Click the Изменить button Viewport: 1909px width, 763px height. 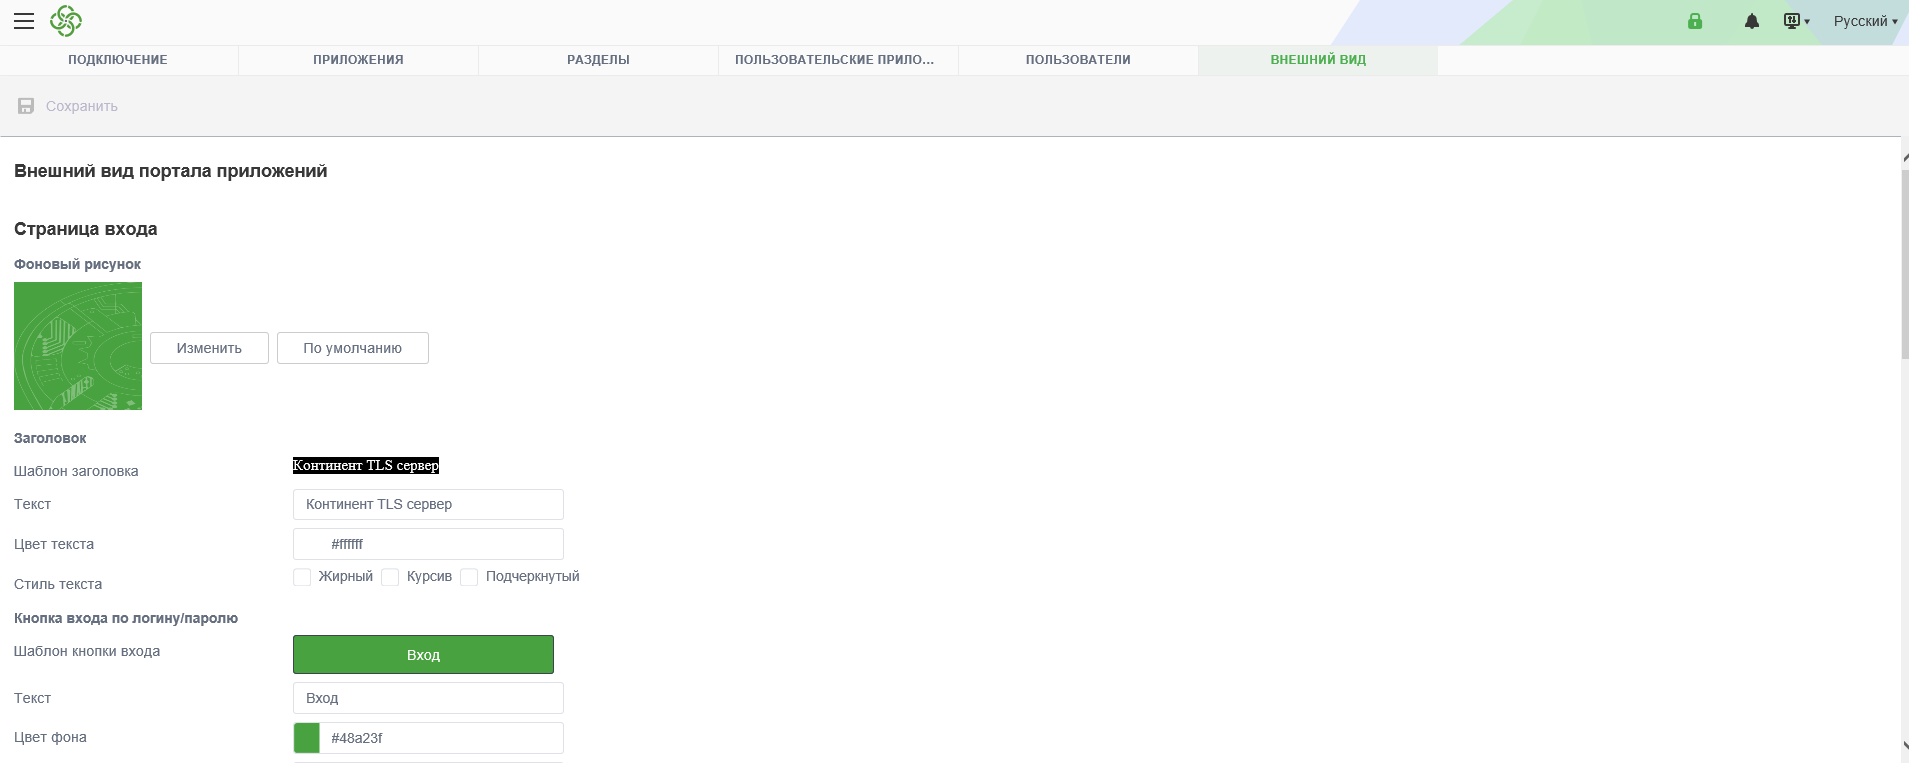(209, 348)
